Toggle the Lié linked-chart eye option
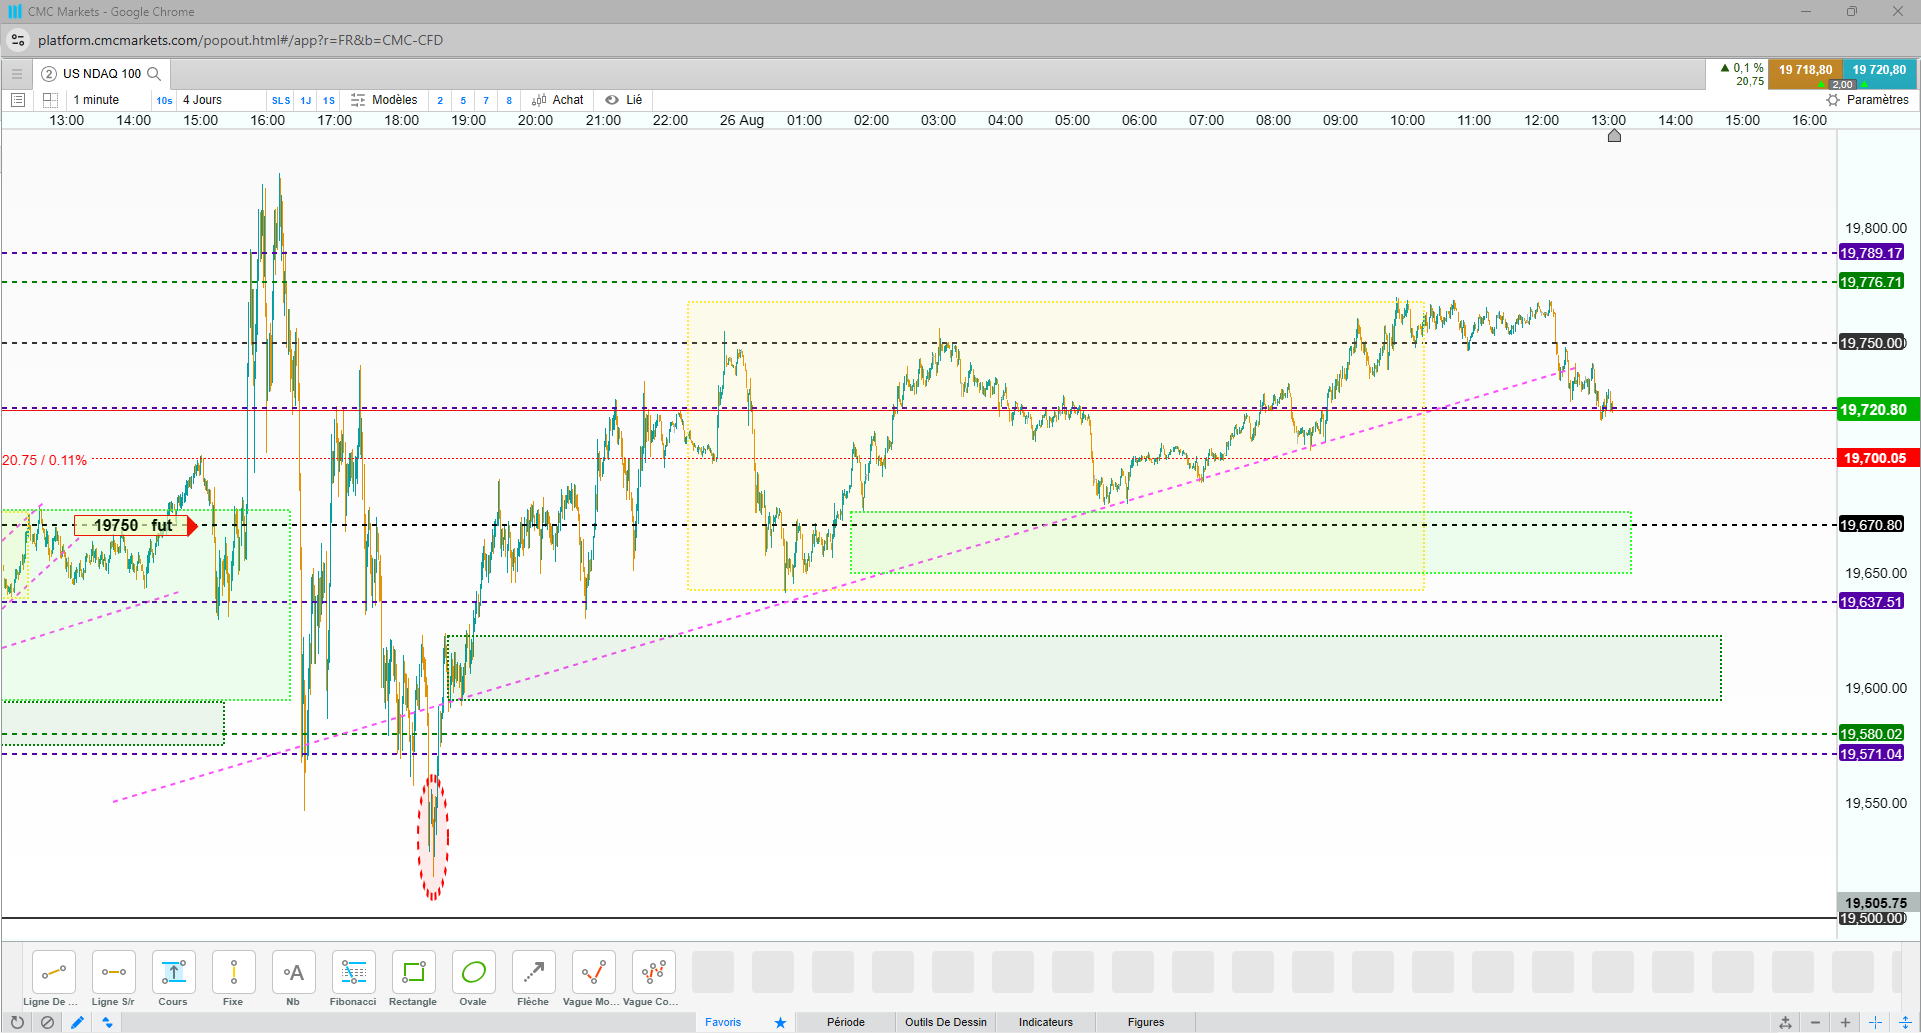This screenshot has width=1921, height=1033. tap(624, 100)
